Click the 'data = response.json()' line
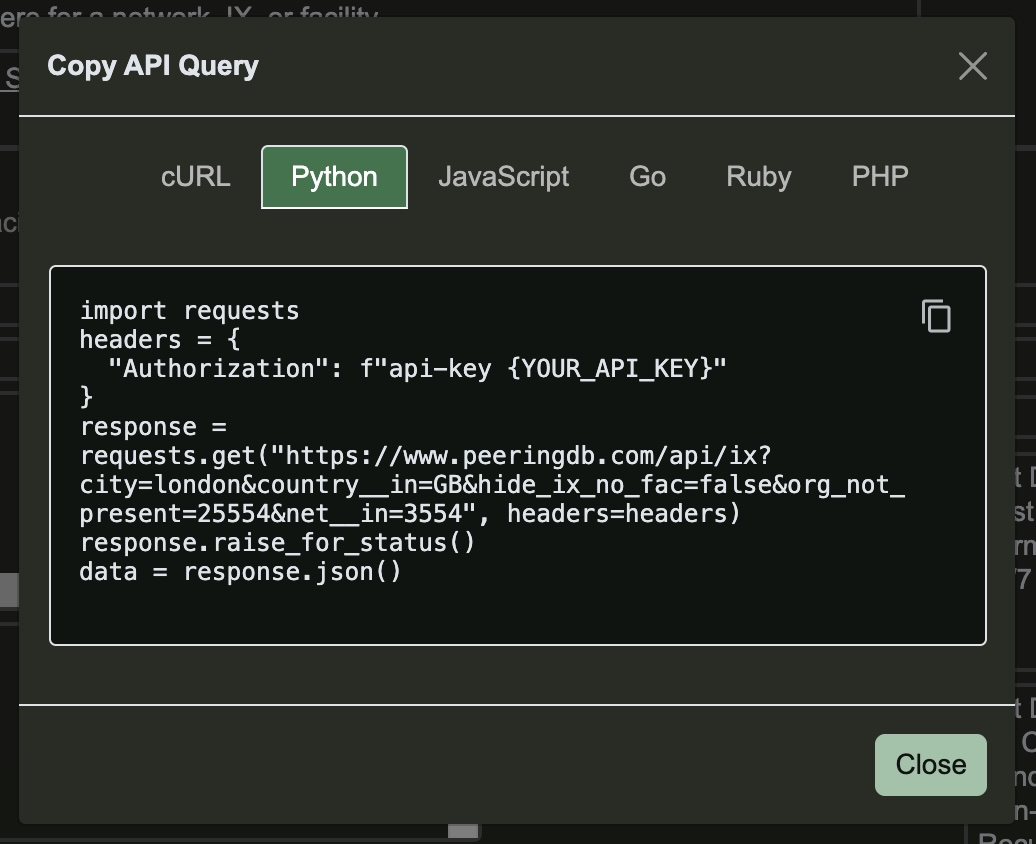Image resolution: width=1036 pixels, height=844 pixels. click(x=240, y=572)
